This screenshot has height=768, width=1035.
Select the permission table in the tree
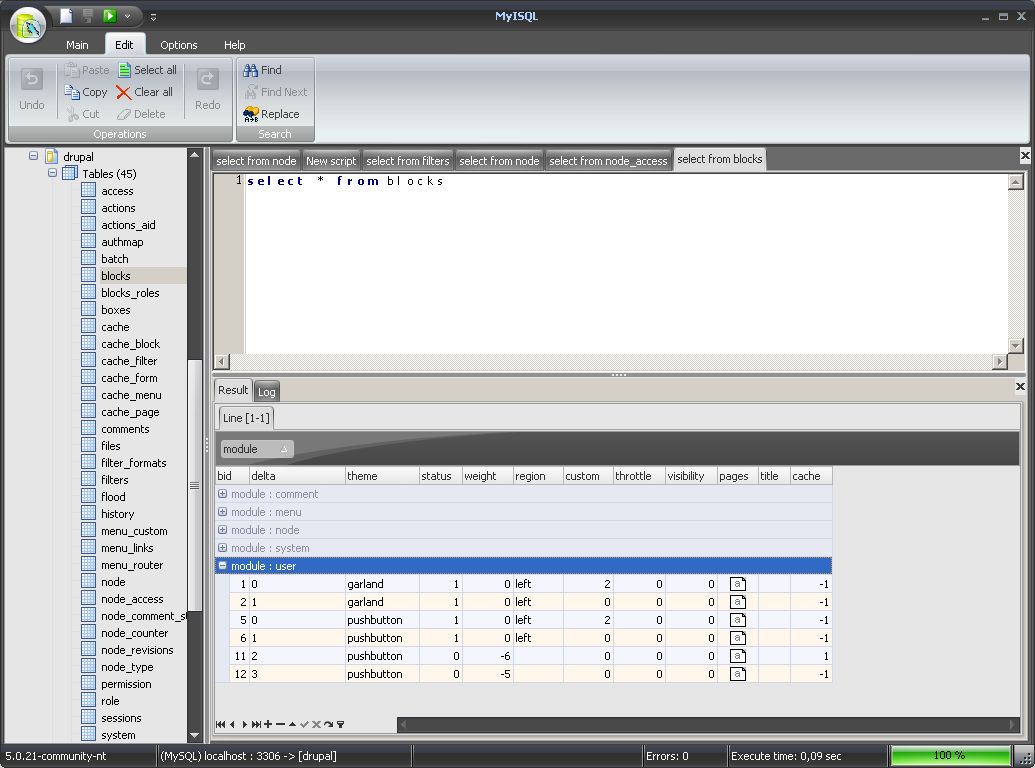(126, 684)
